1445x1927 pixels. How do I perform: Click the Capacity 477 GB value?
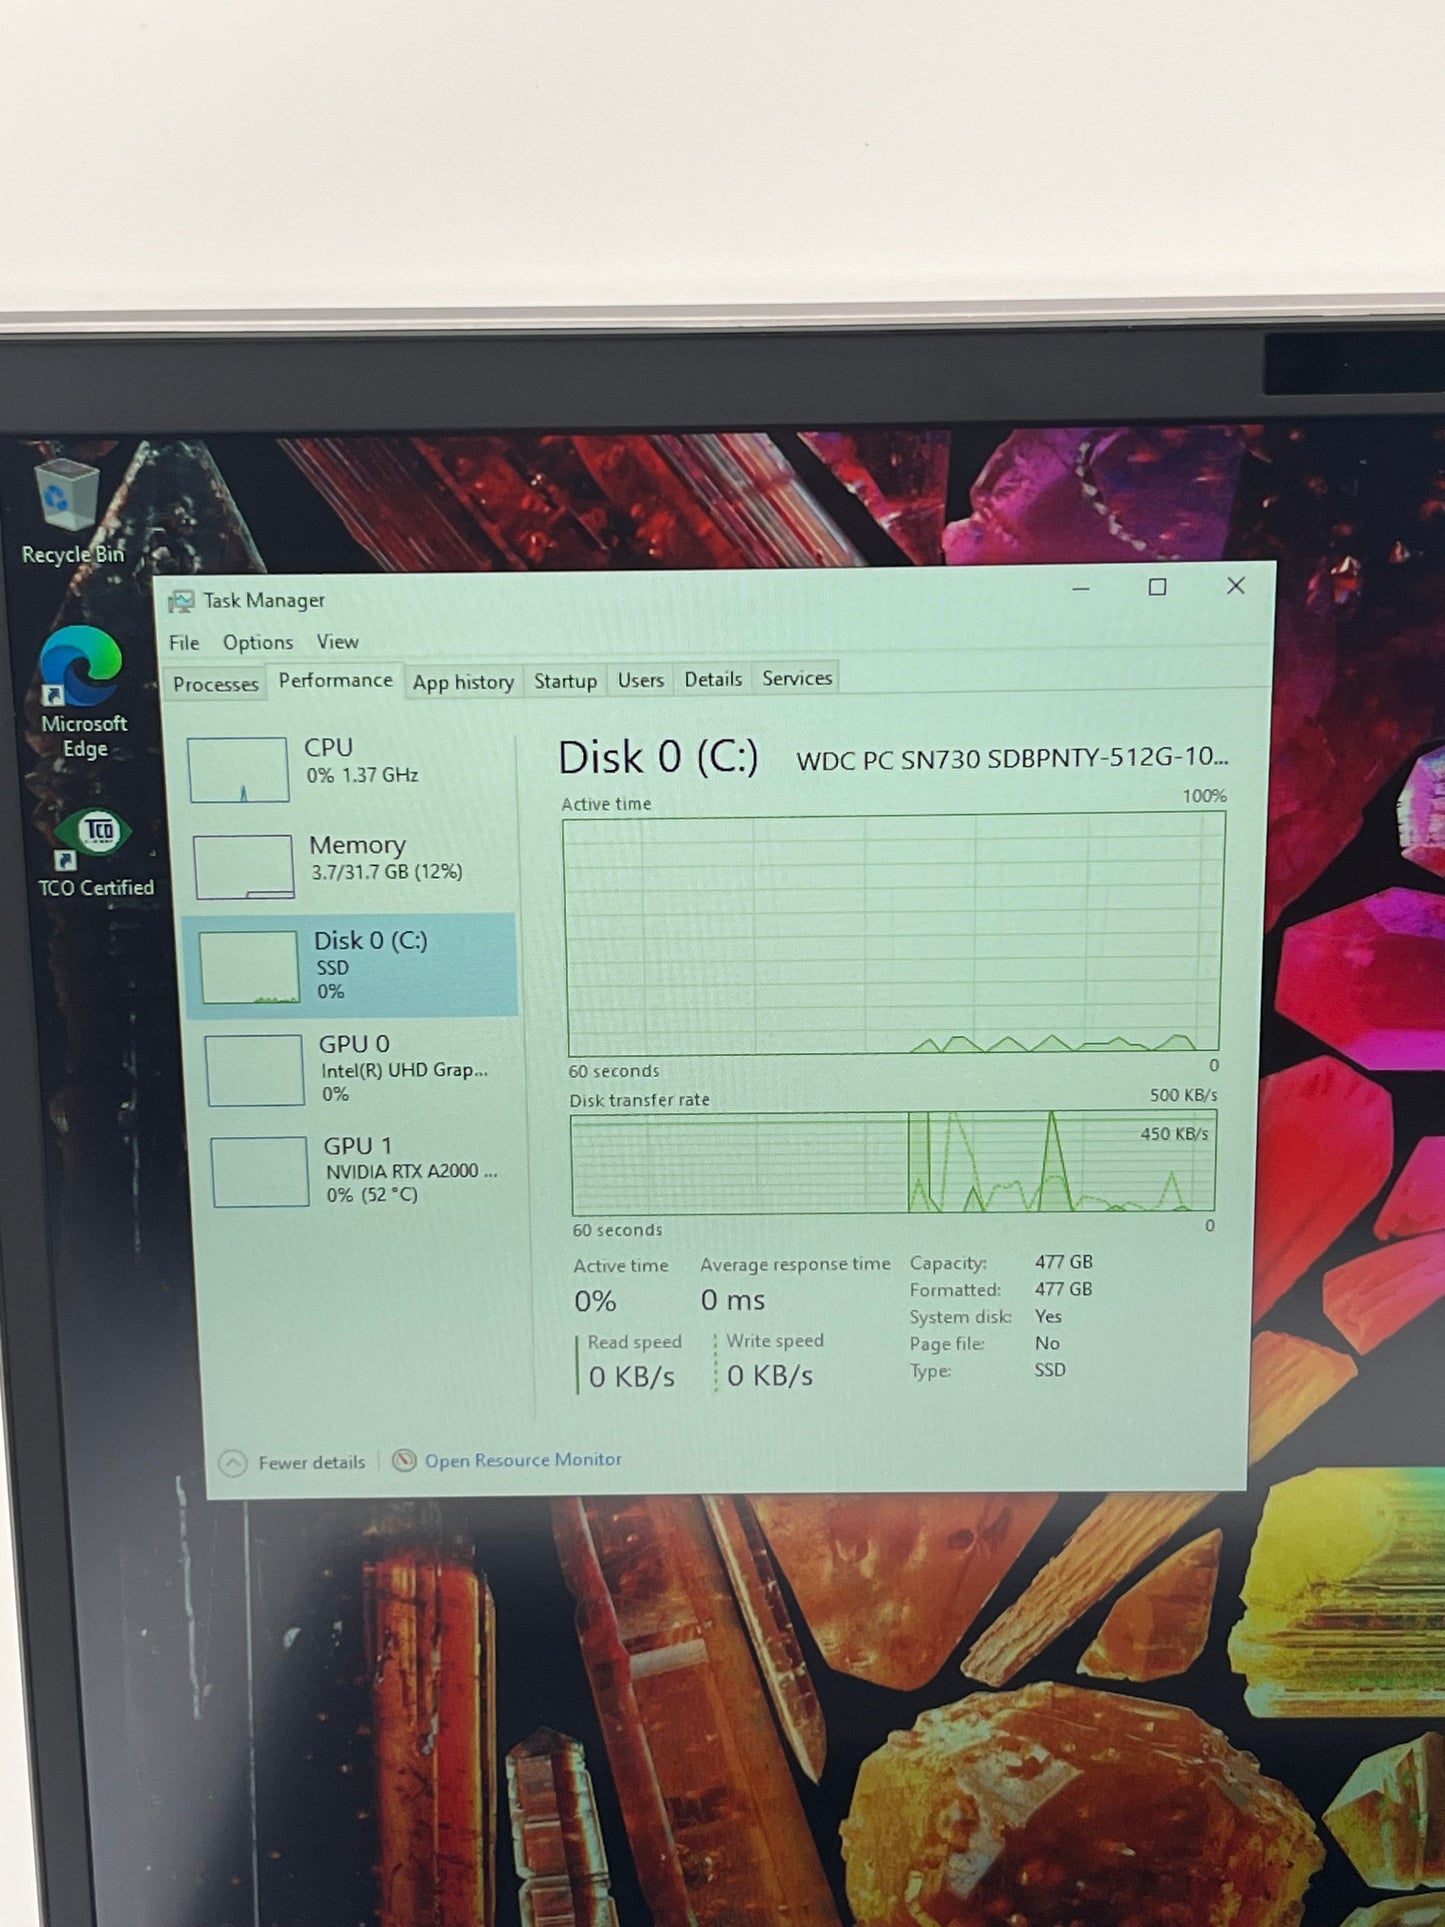[1063, 1262]
